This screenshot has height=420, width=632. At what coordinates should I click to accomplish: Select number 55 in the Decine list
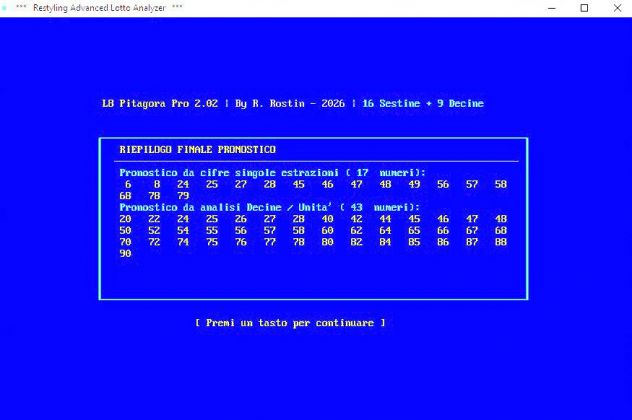pos(212,231)
